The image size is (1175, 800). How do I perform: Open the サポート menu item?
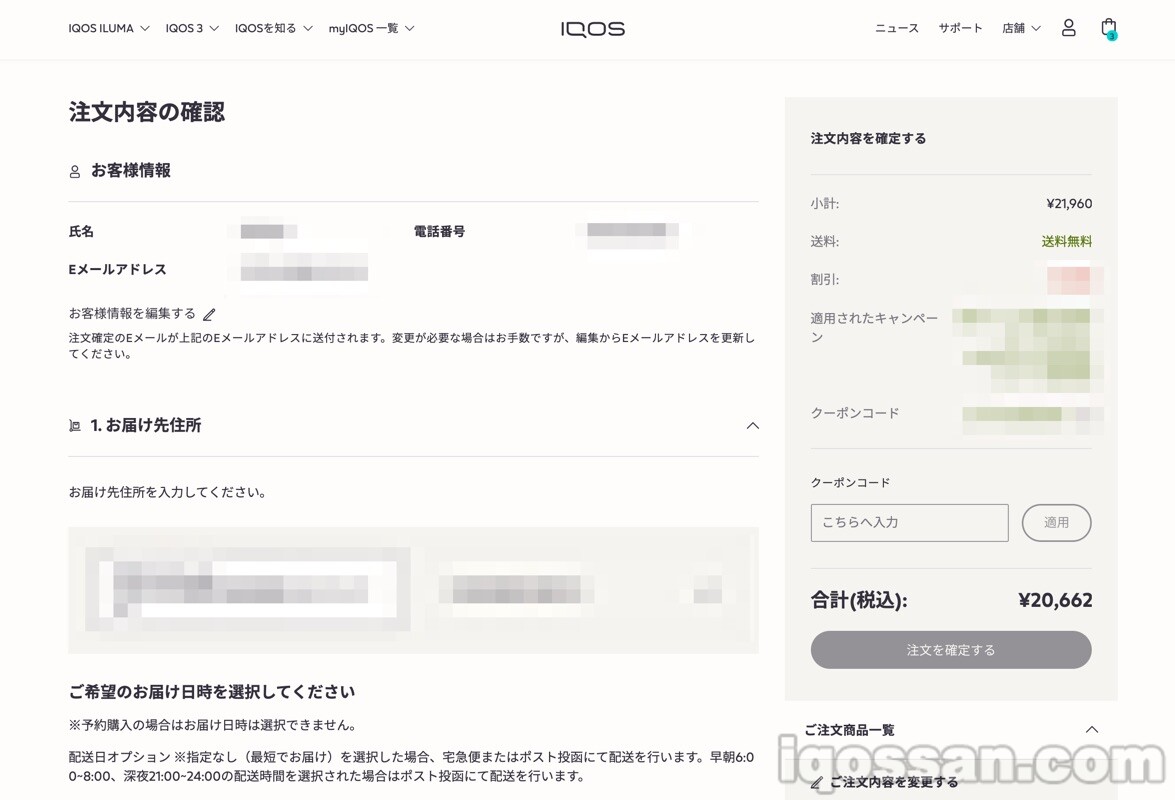960,29
